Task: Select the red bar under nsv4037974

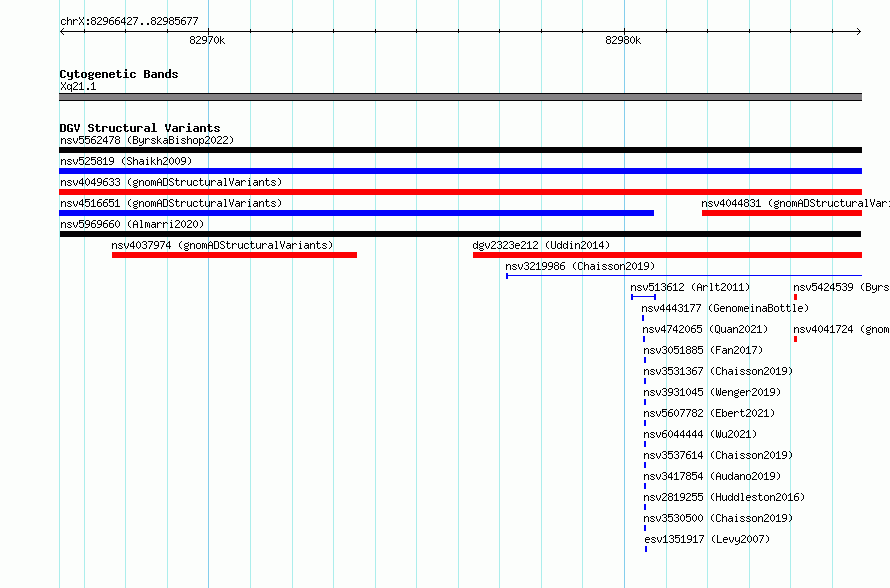Action: click(x=234, y=255)
